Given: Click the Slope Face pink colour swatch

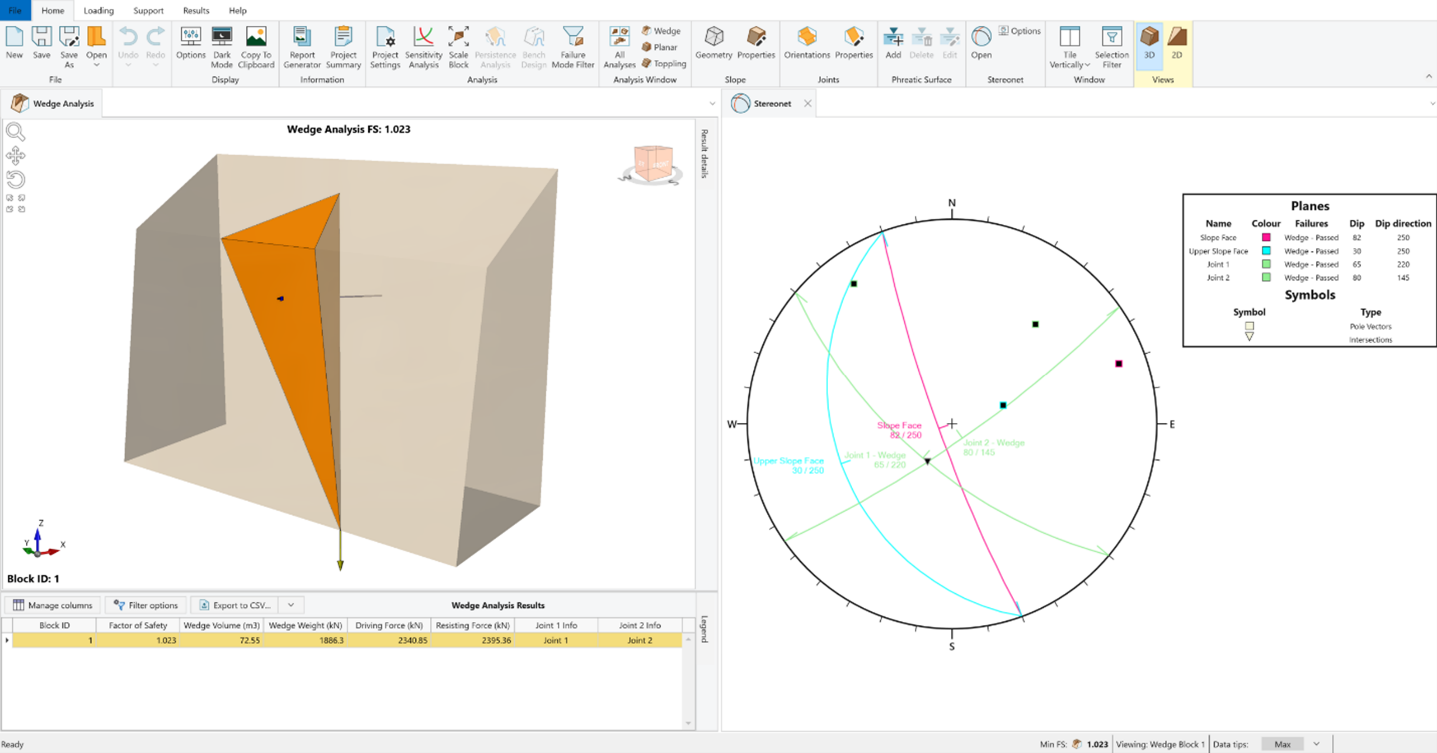Looking at the screenshot, I should coord(1266,238).
